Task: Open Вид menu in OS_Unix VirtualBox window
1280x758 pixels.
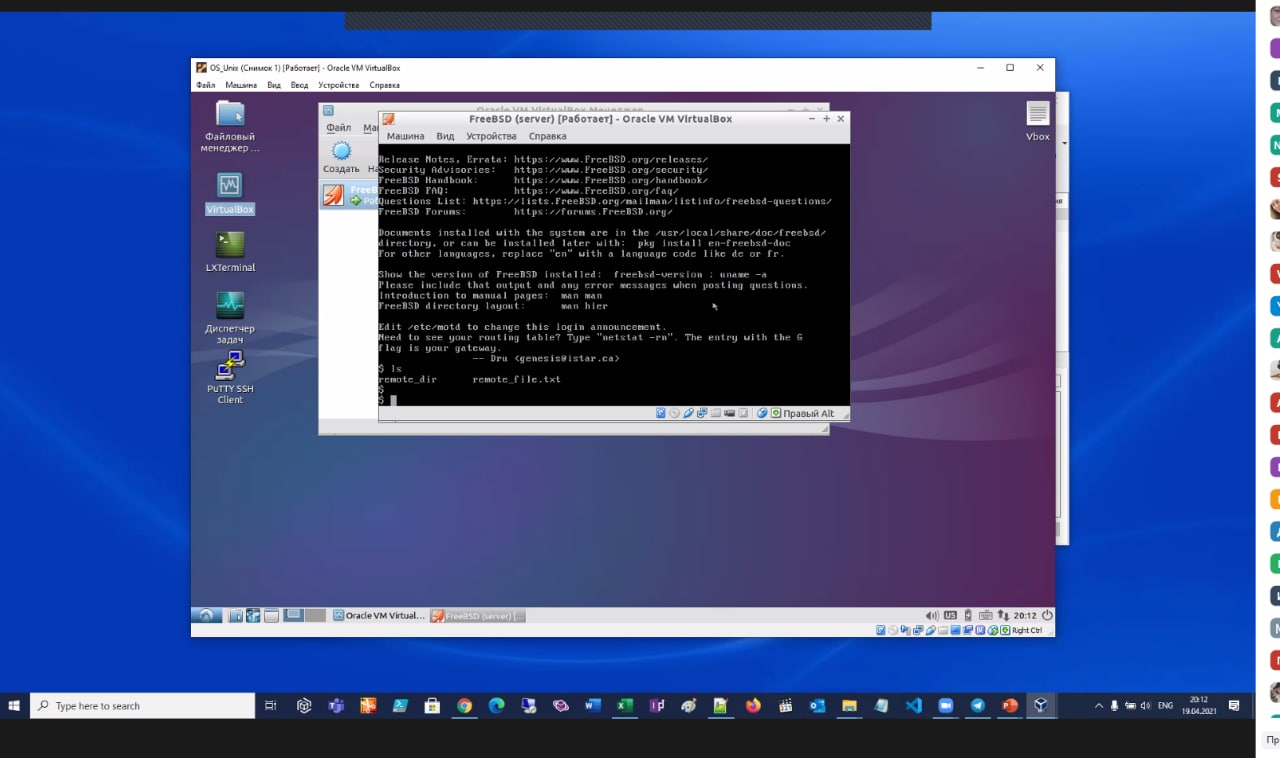Action: tap(274, 85)
